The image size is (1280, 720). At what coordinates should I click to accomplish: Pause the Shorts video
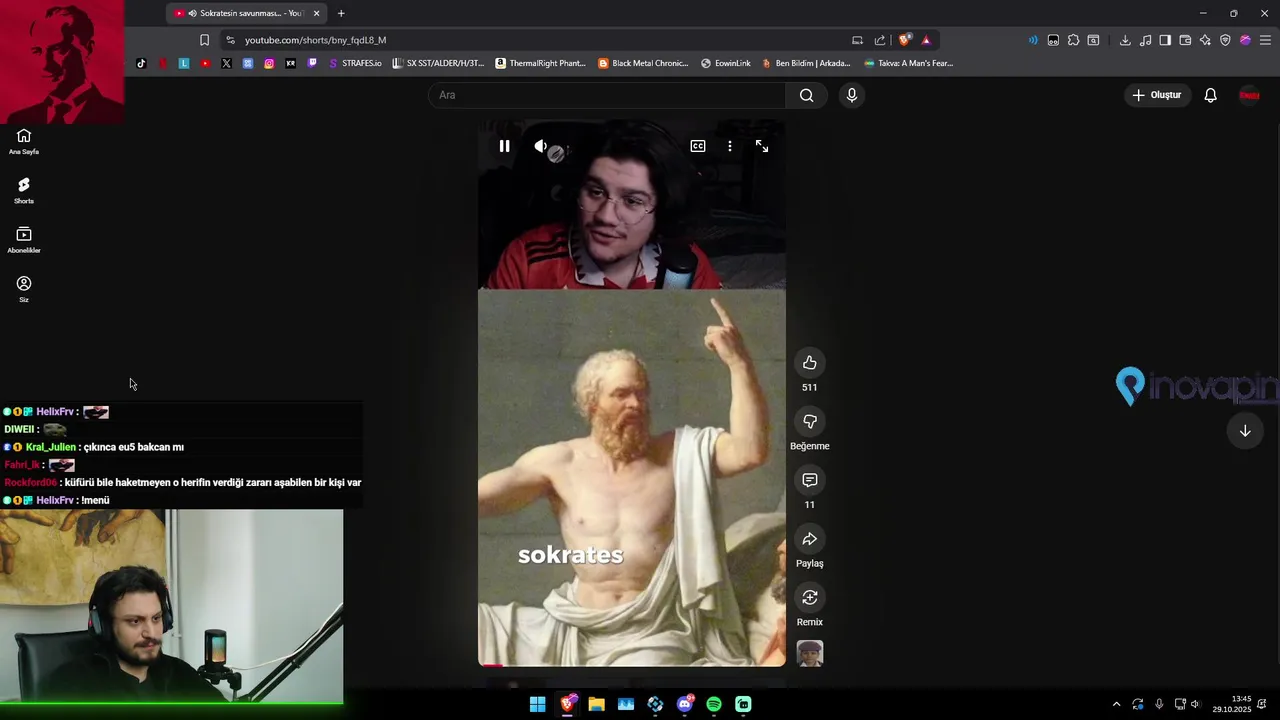[504, 146]
